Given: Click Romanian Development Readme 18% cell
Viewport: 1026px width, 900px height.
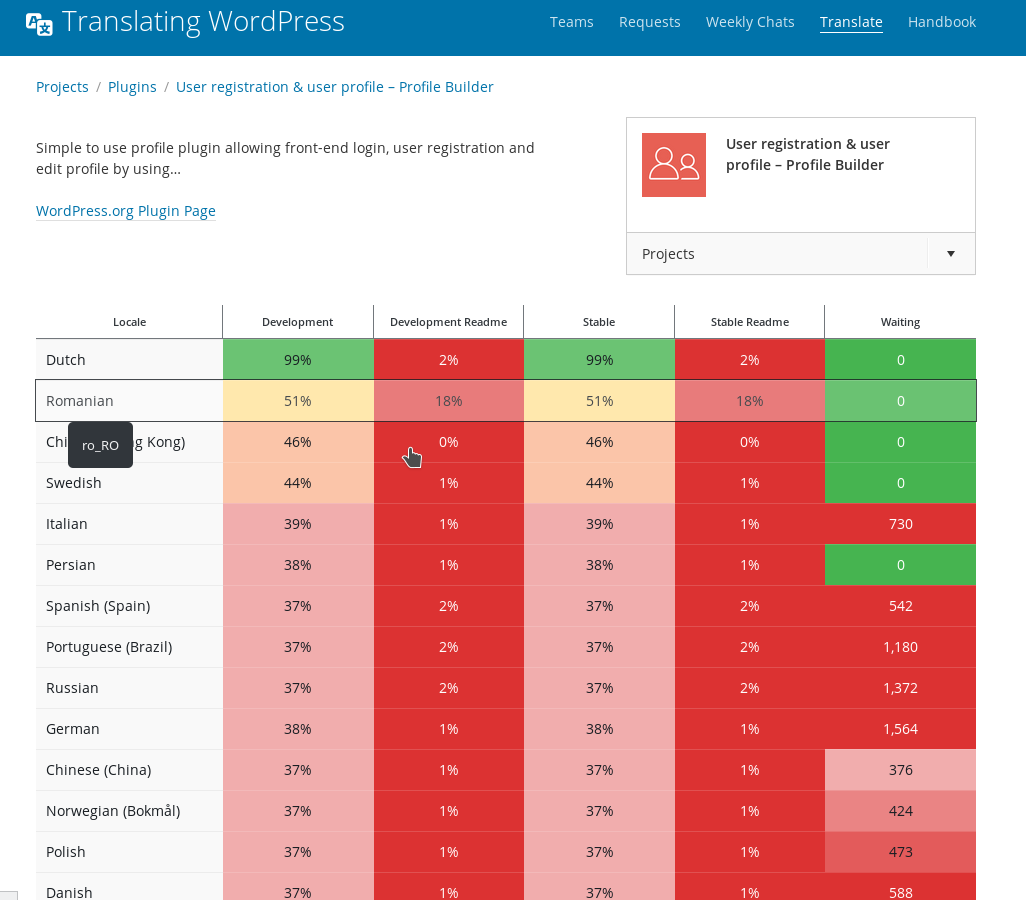Looking at the screenshot, I should [x=448, y=401].
